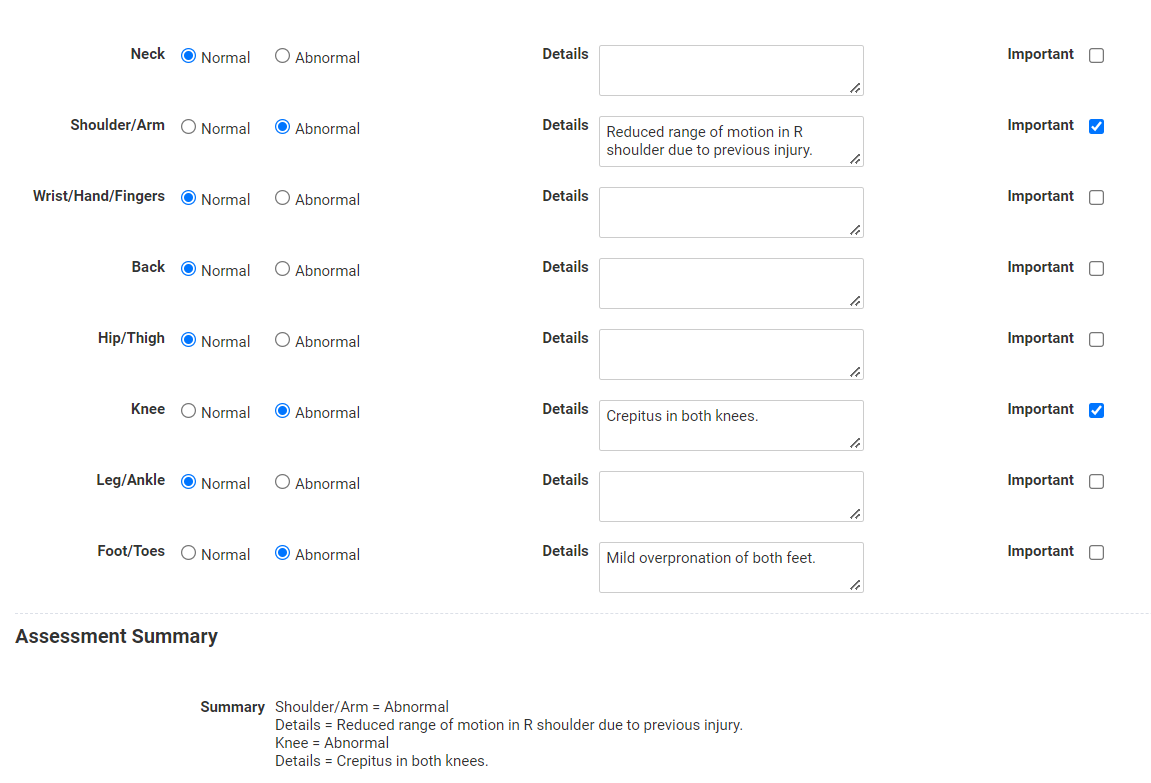Check Important for Leg/Ankle
The width and height of the screenshot is (1151, 783).
pos(1097,481)
